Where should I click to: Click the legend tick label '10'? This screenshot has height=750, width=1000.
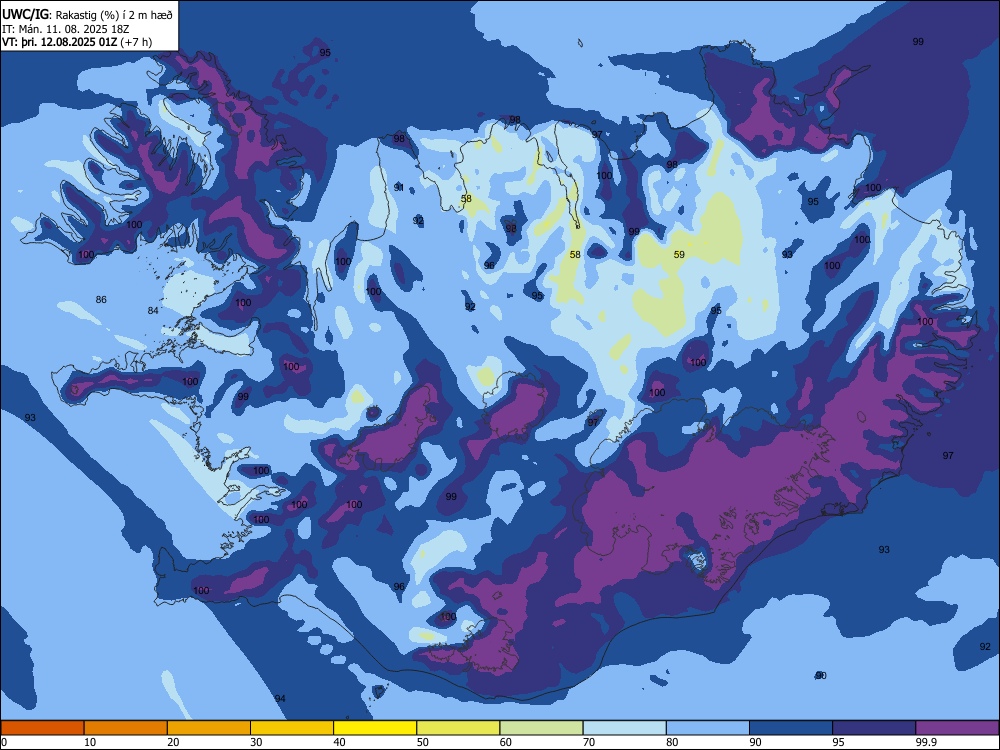pos(90,742)
